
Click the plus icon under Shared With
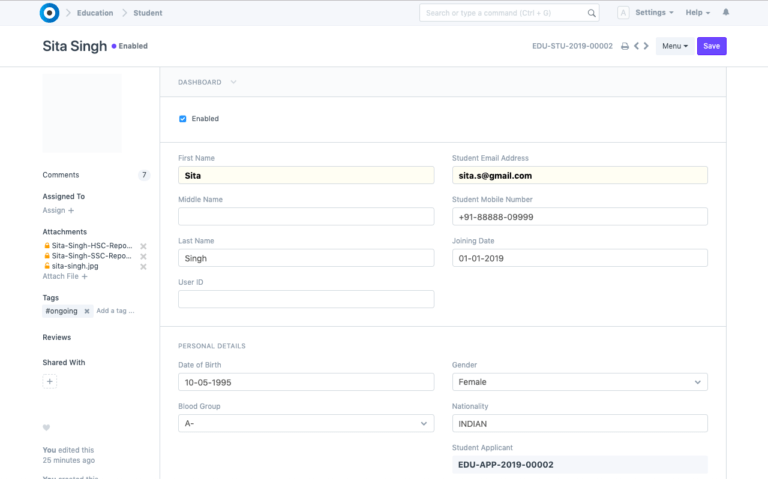pyautogui.click(x=50, y=381)
